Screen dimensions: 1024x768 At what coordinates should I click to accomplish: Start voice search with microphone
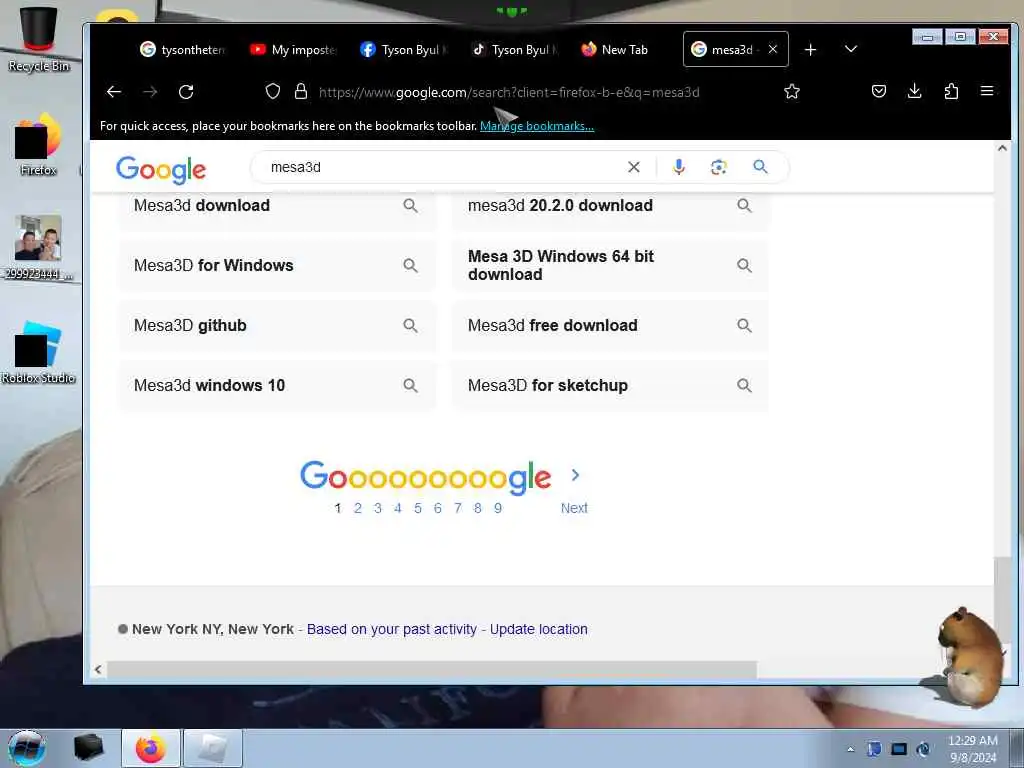(679, 167)
